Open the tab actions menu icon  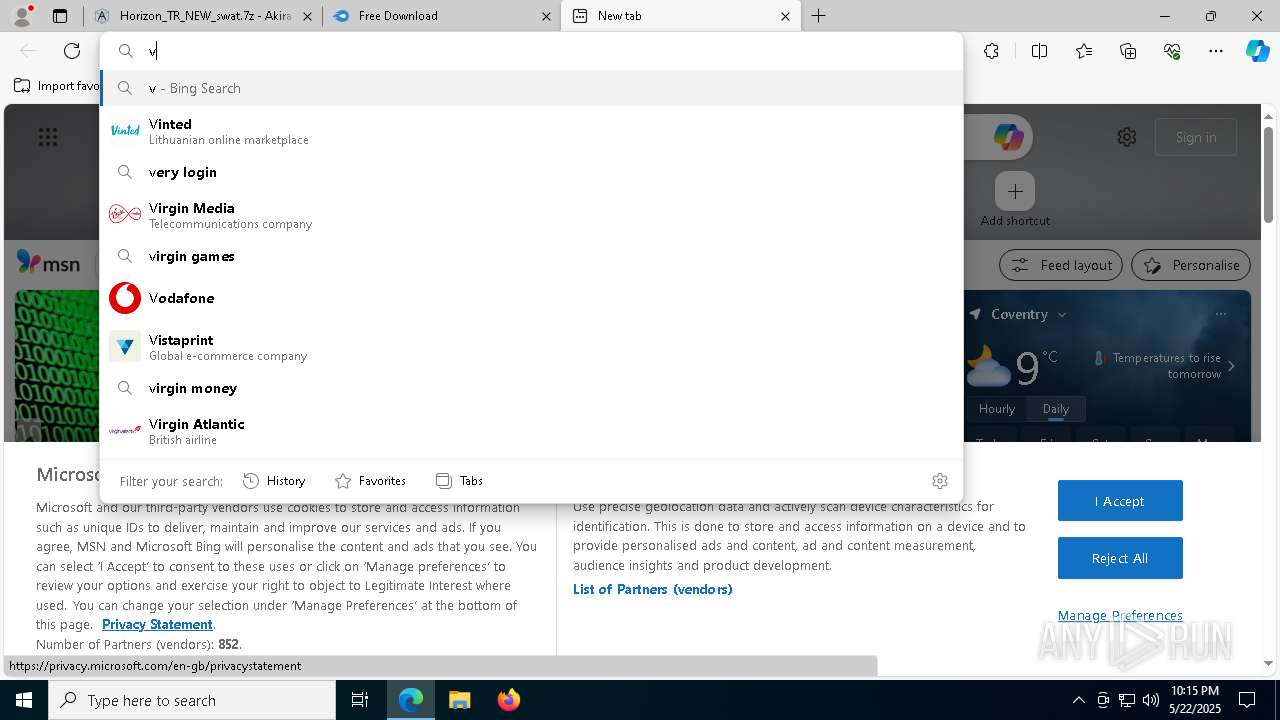60,16
